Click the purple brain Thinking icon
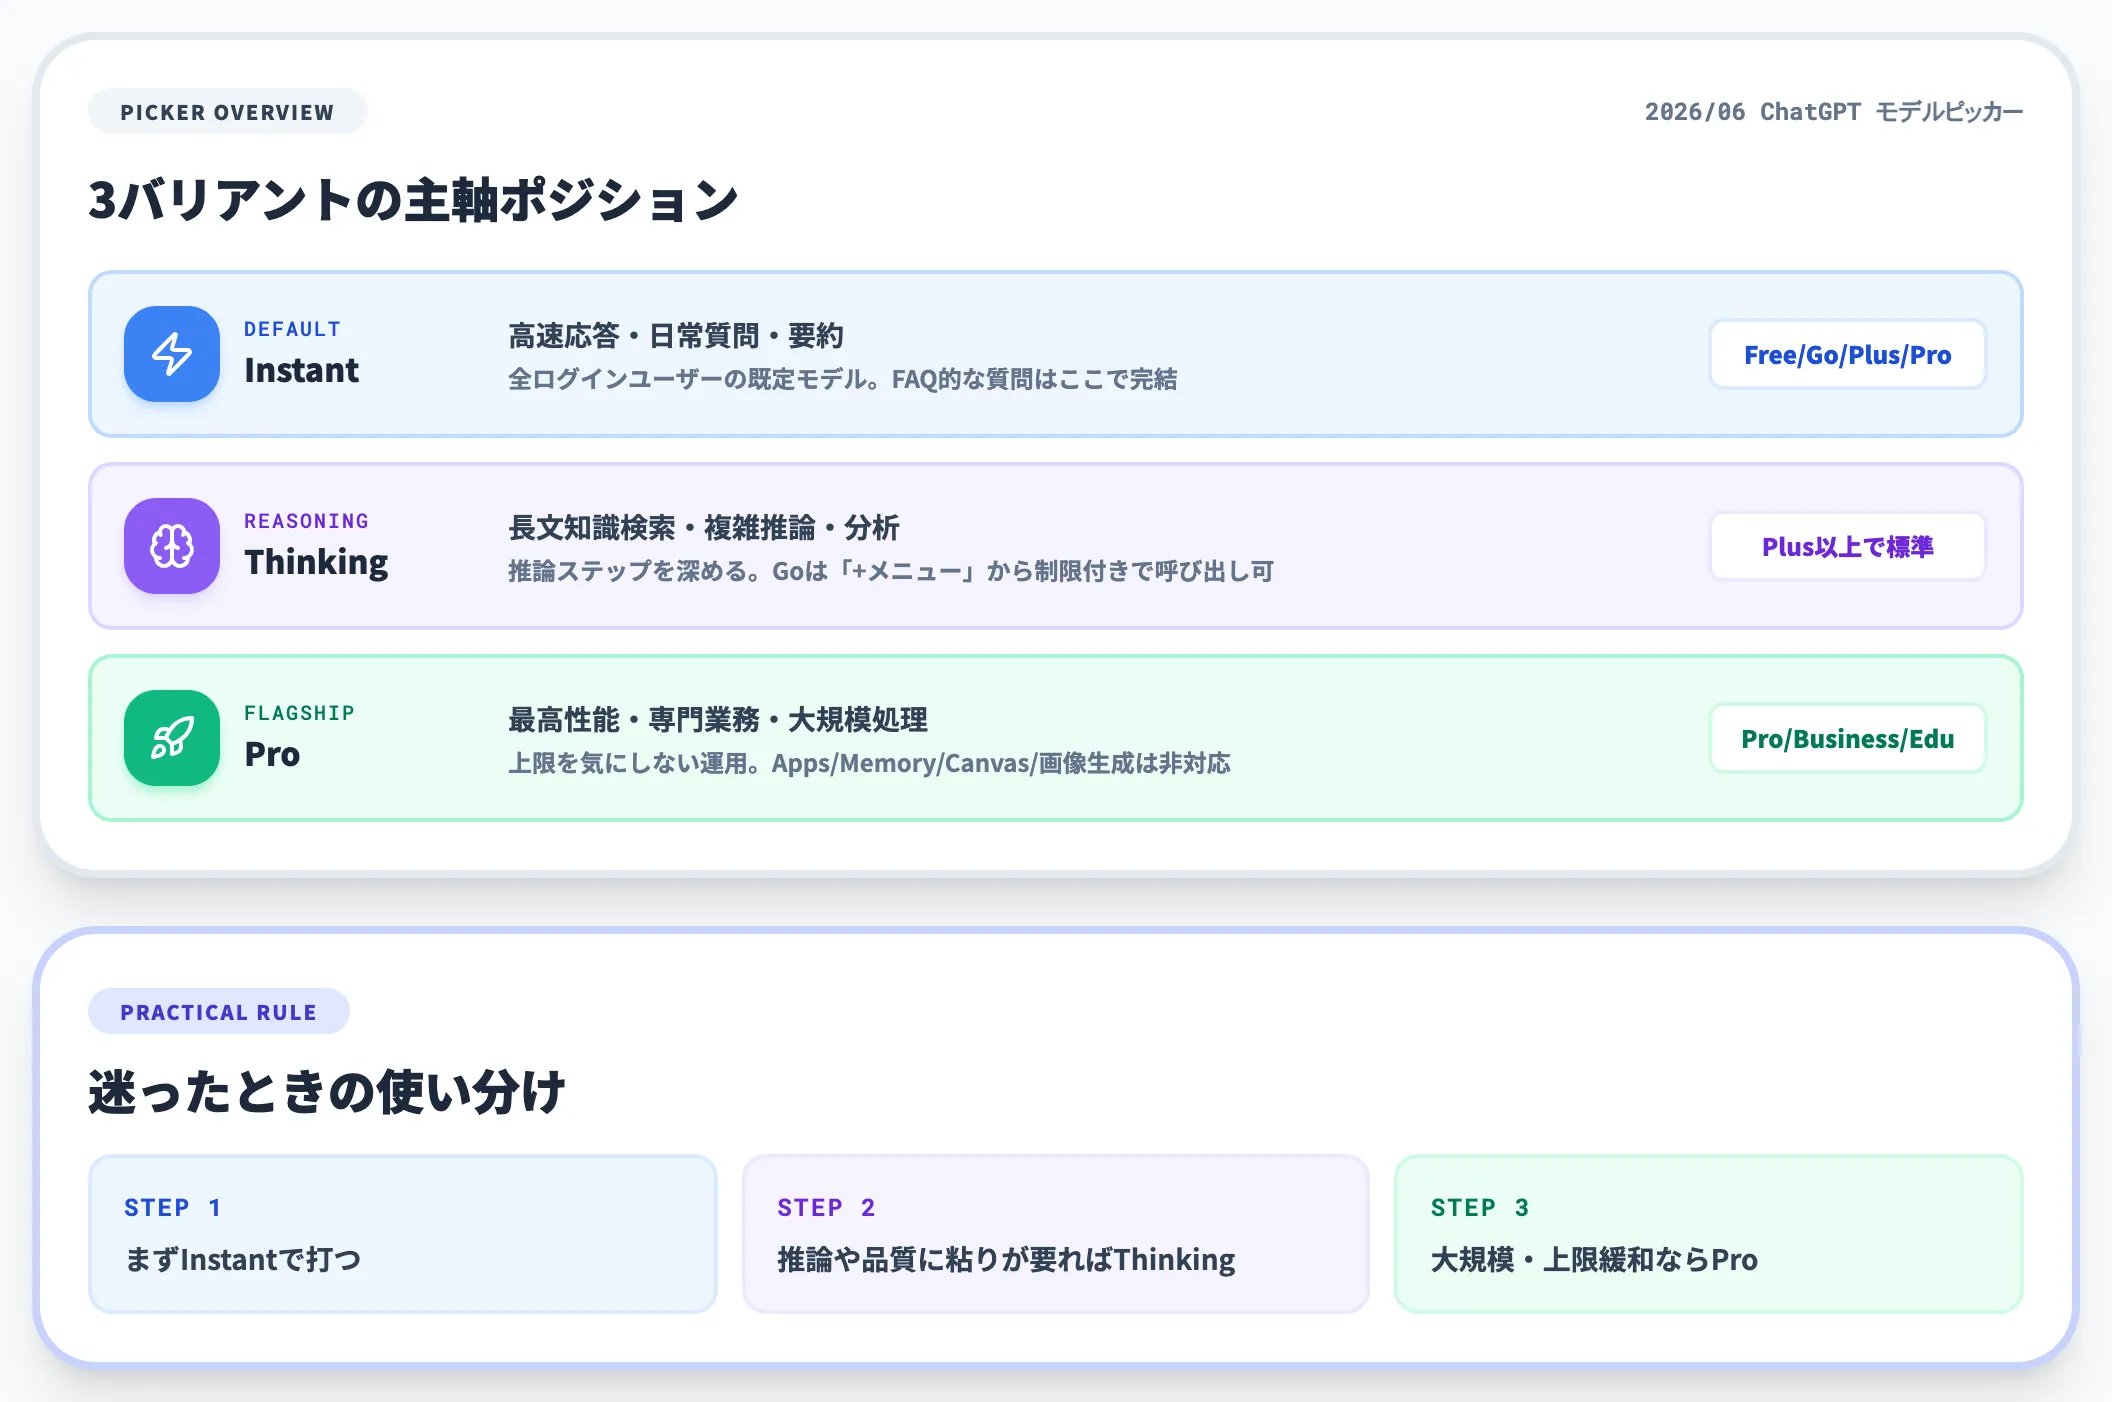 [172, 546]
